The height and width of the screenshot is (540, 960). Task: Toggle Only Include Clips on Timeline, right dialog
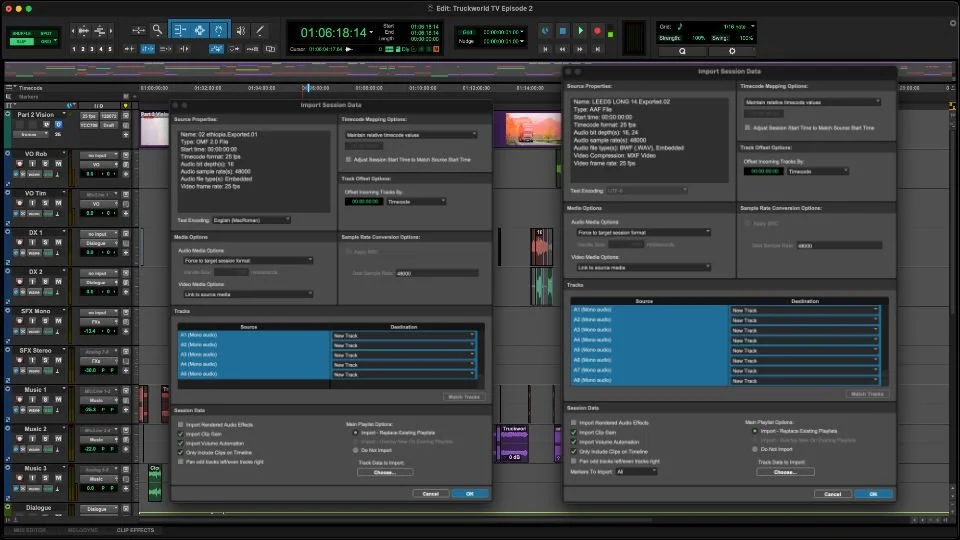[574, 451]
